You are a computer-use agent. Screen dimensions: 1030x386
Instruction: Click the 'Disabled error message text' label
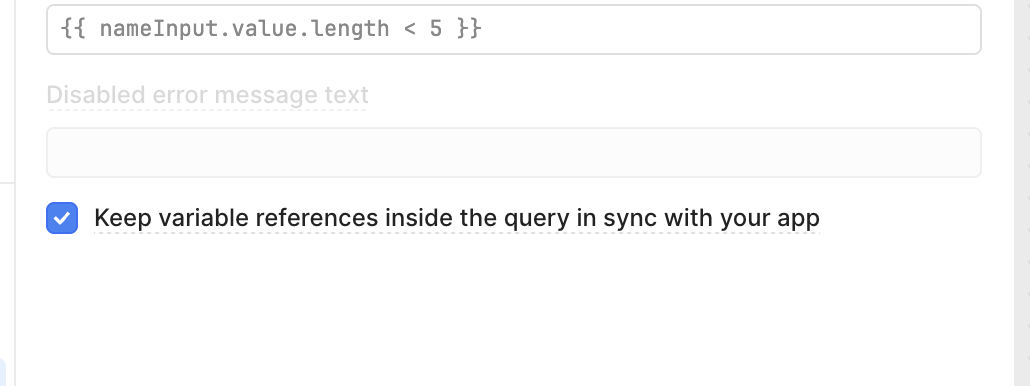click(208, 95)
